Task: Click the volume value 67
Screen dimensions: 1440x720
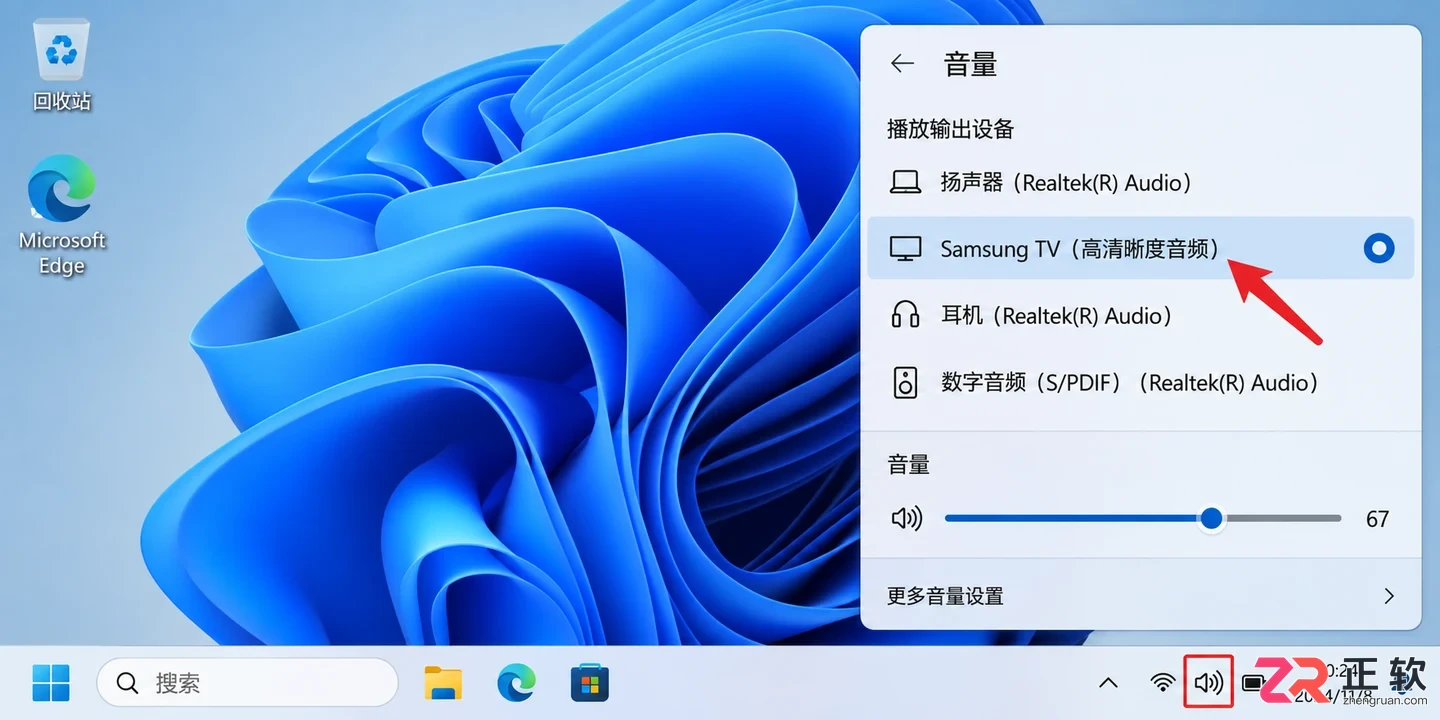Action: [1378, 518]
